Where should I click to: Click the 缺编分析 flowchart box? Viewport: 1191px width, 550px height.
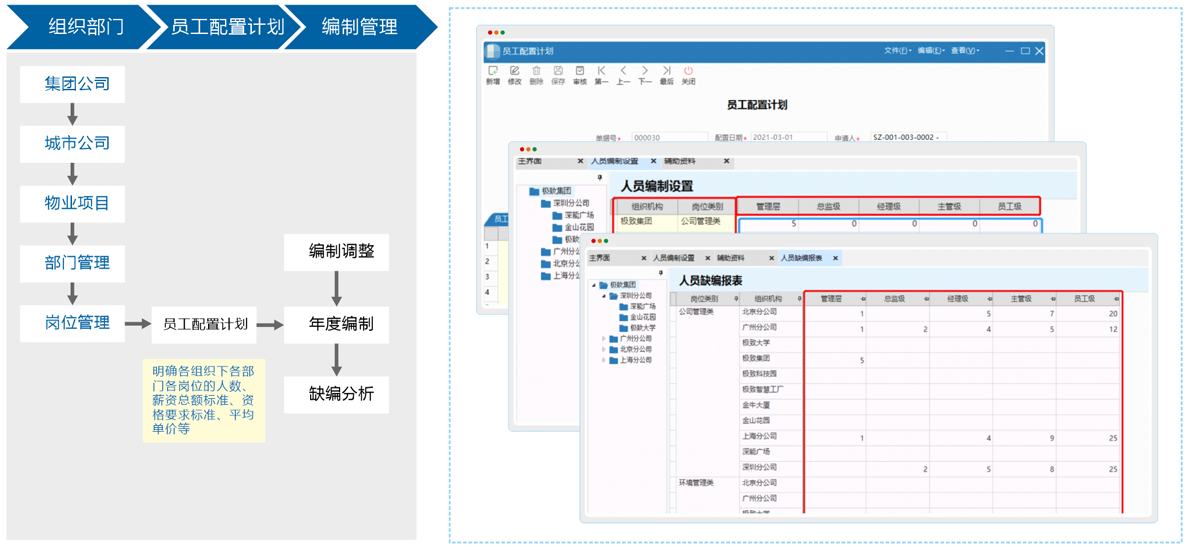coord(336,393)
